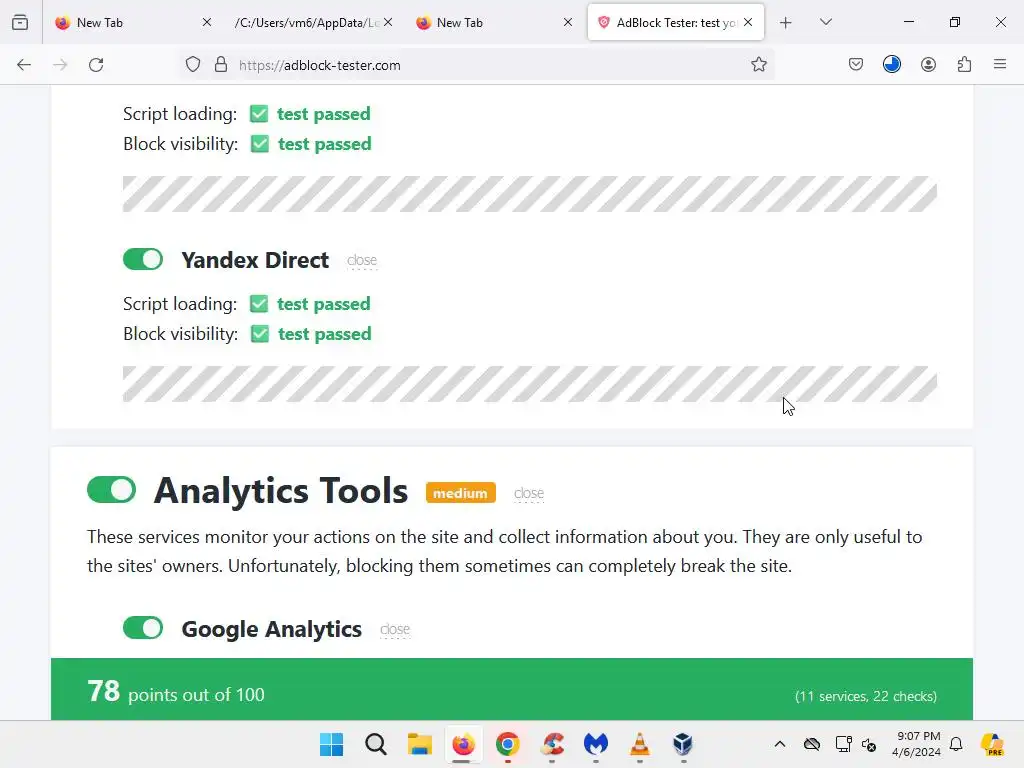This screenshot has height=768, width=1024.
Task: Click the striped placeholder under Yandex Direct
Action: click(x=530, y=384)
